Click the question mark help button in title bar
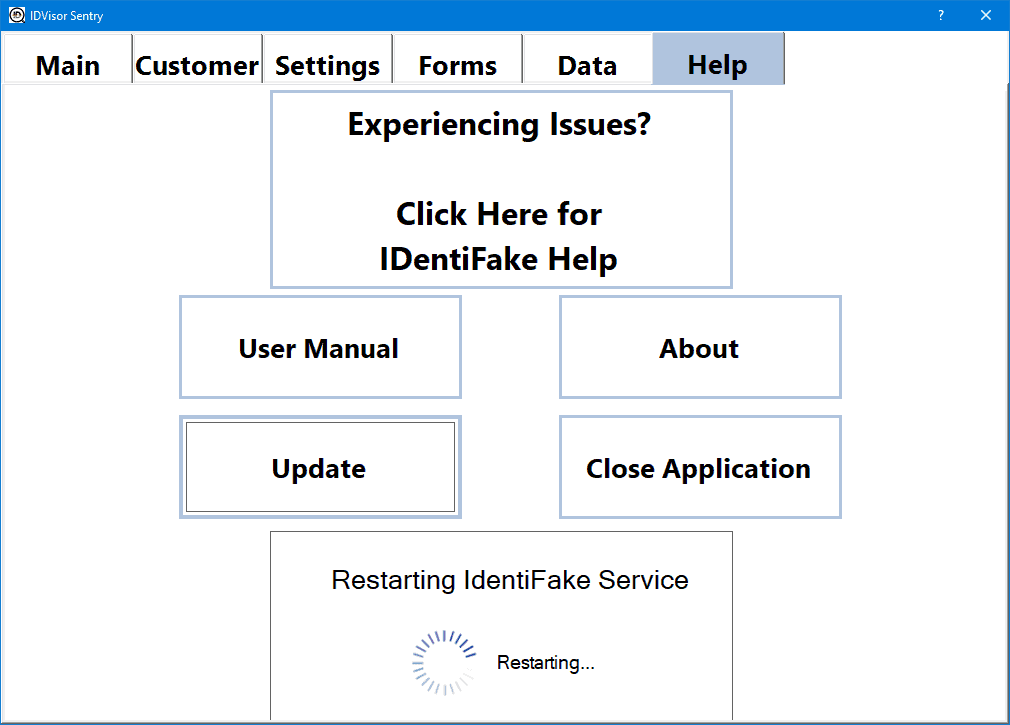The width and height of the screenshot is (1010, 725). coord(941,15)
